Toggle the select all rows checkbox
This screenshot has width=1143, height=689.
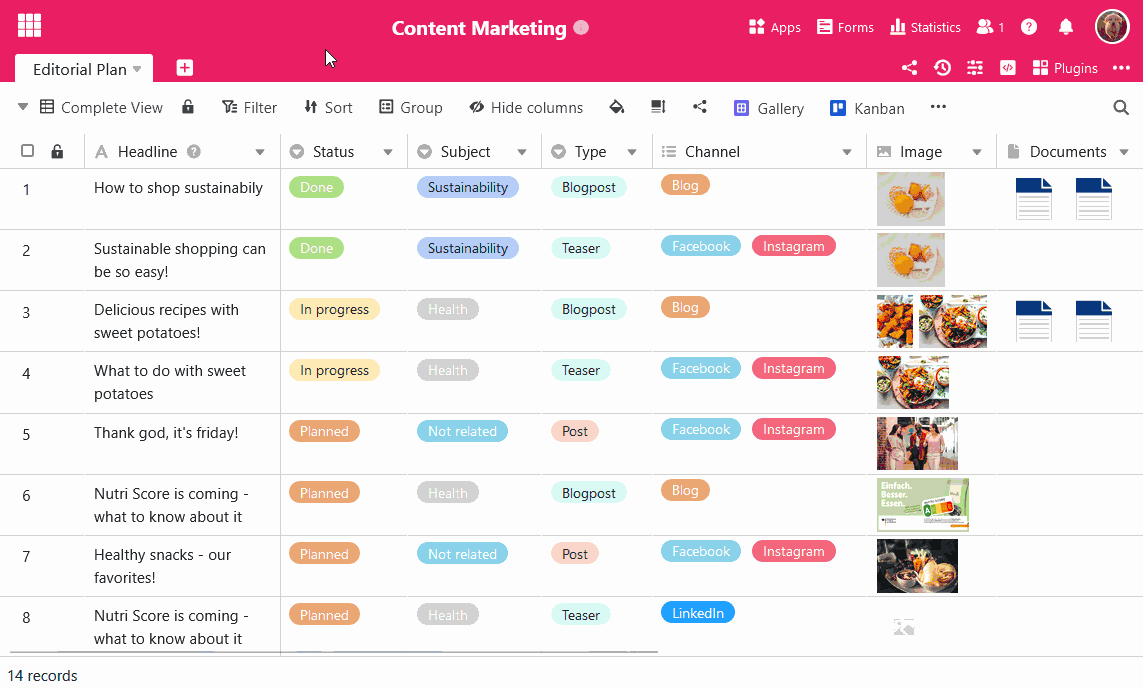click(x=28, y=151)
